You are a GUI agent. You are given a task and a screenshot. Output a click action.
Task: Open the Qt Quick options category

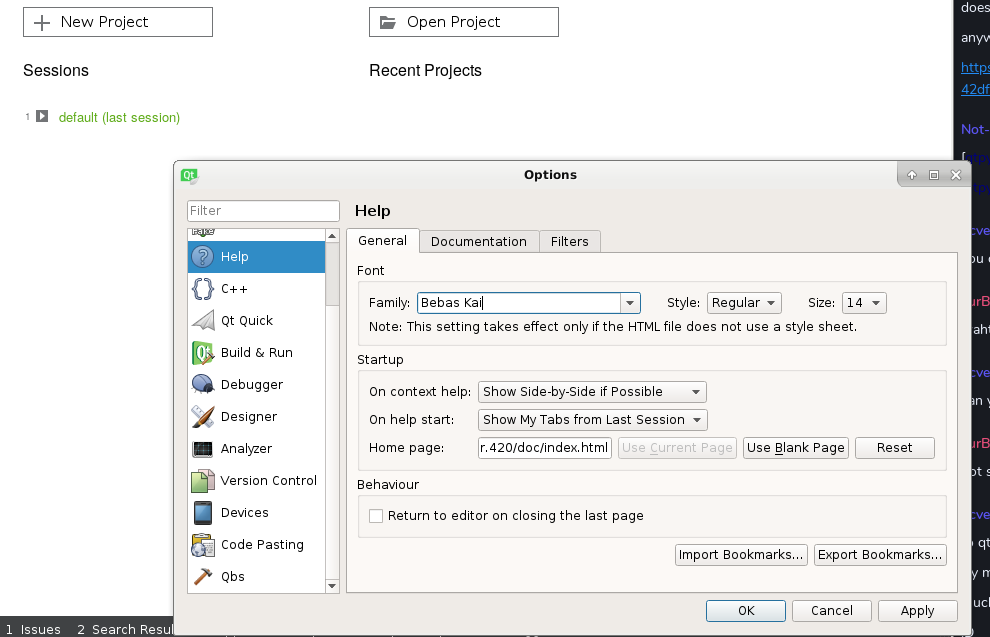pyautogui.click(x=256, y=321)
